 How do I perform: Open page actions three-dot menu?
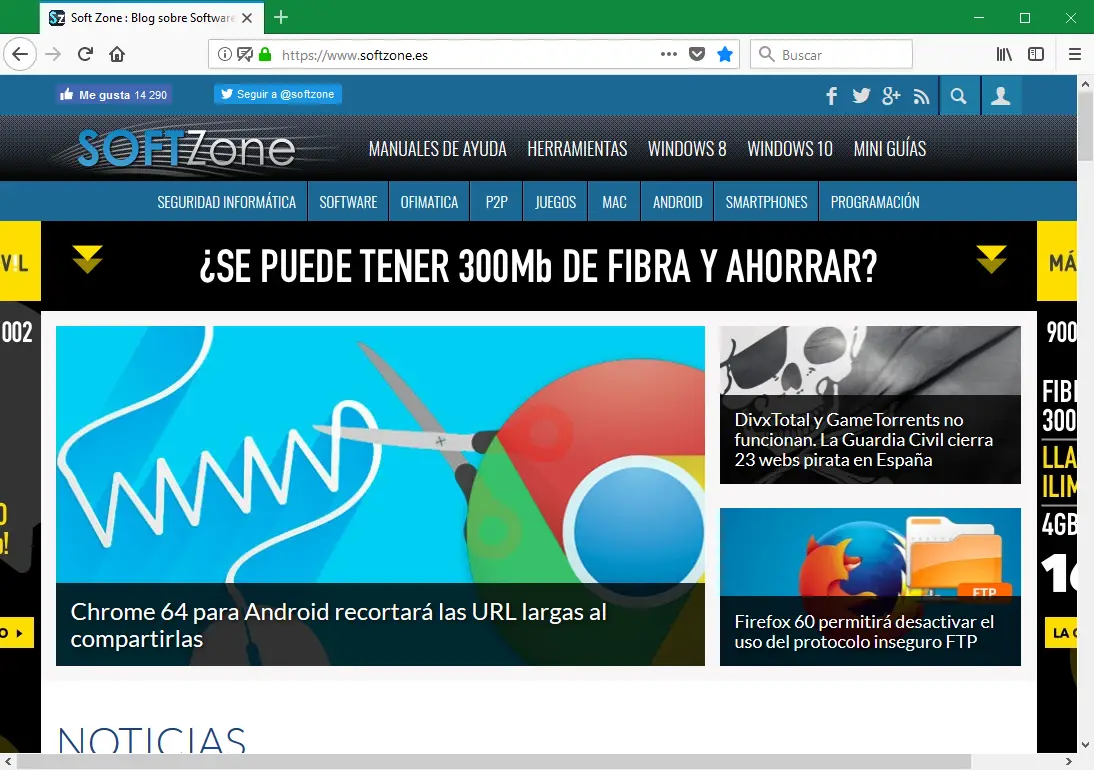[x=668, y=54]
